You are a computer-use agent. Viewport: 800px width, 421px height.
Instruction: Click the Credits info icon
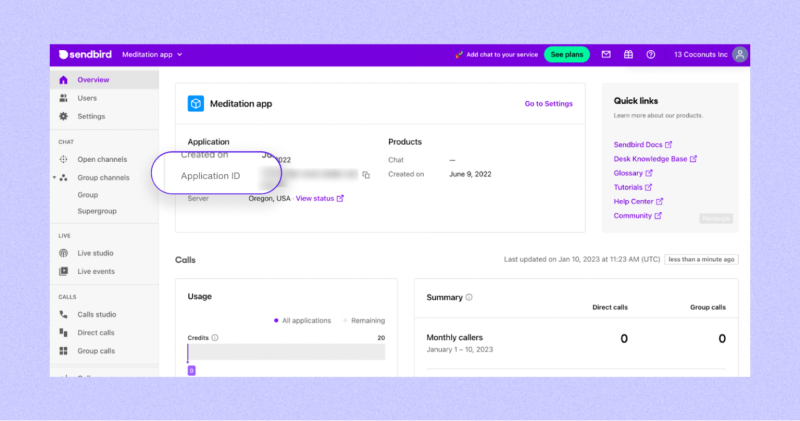[x=215, y=338]
